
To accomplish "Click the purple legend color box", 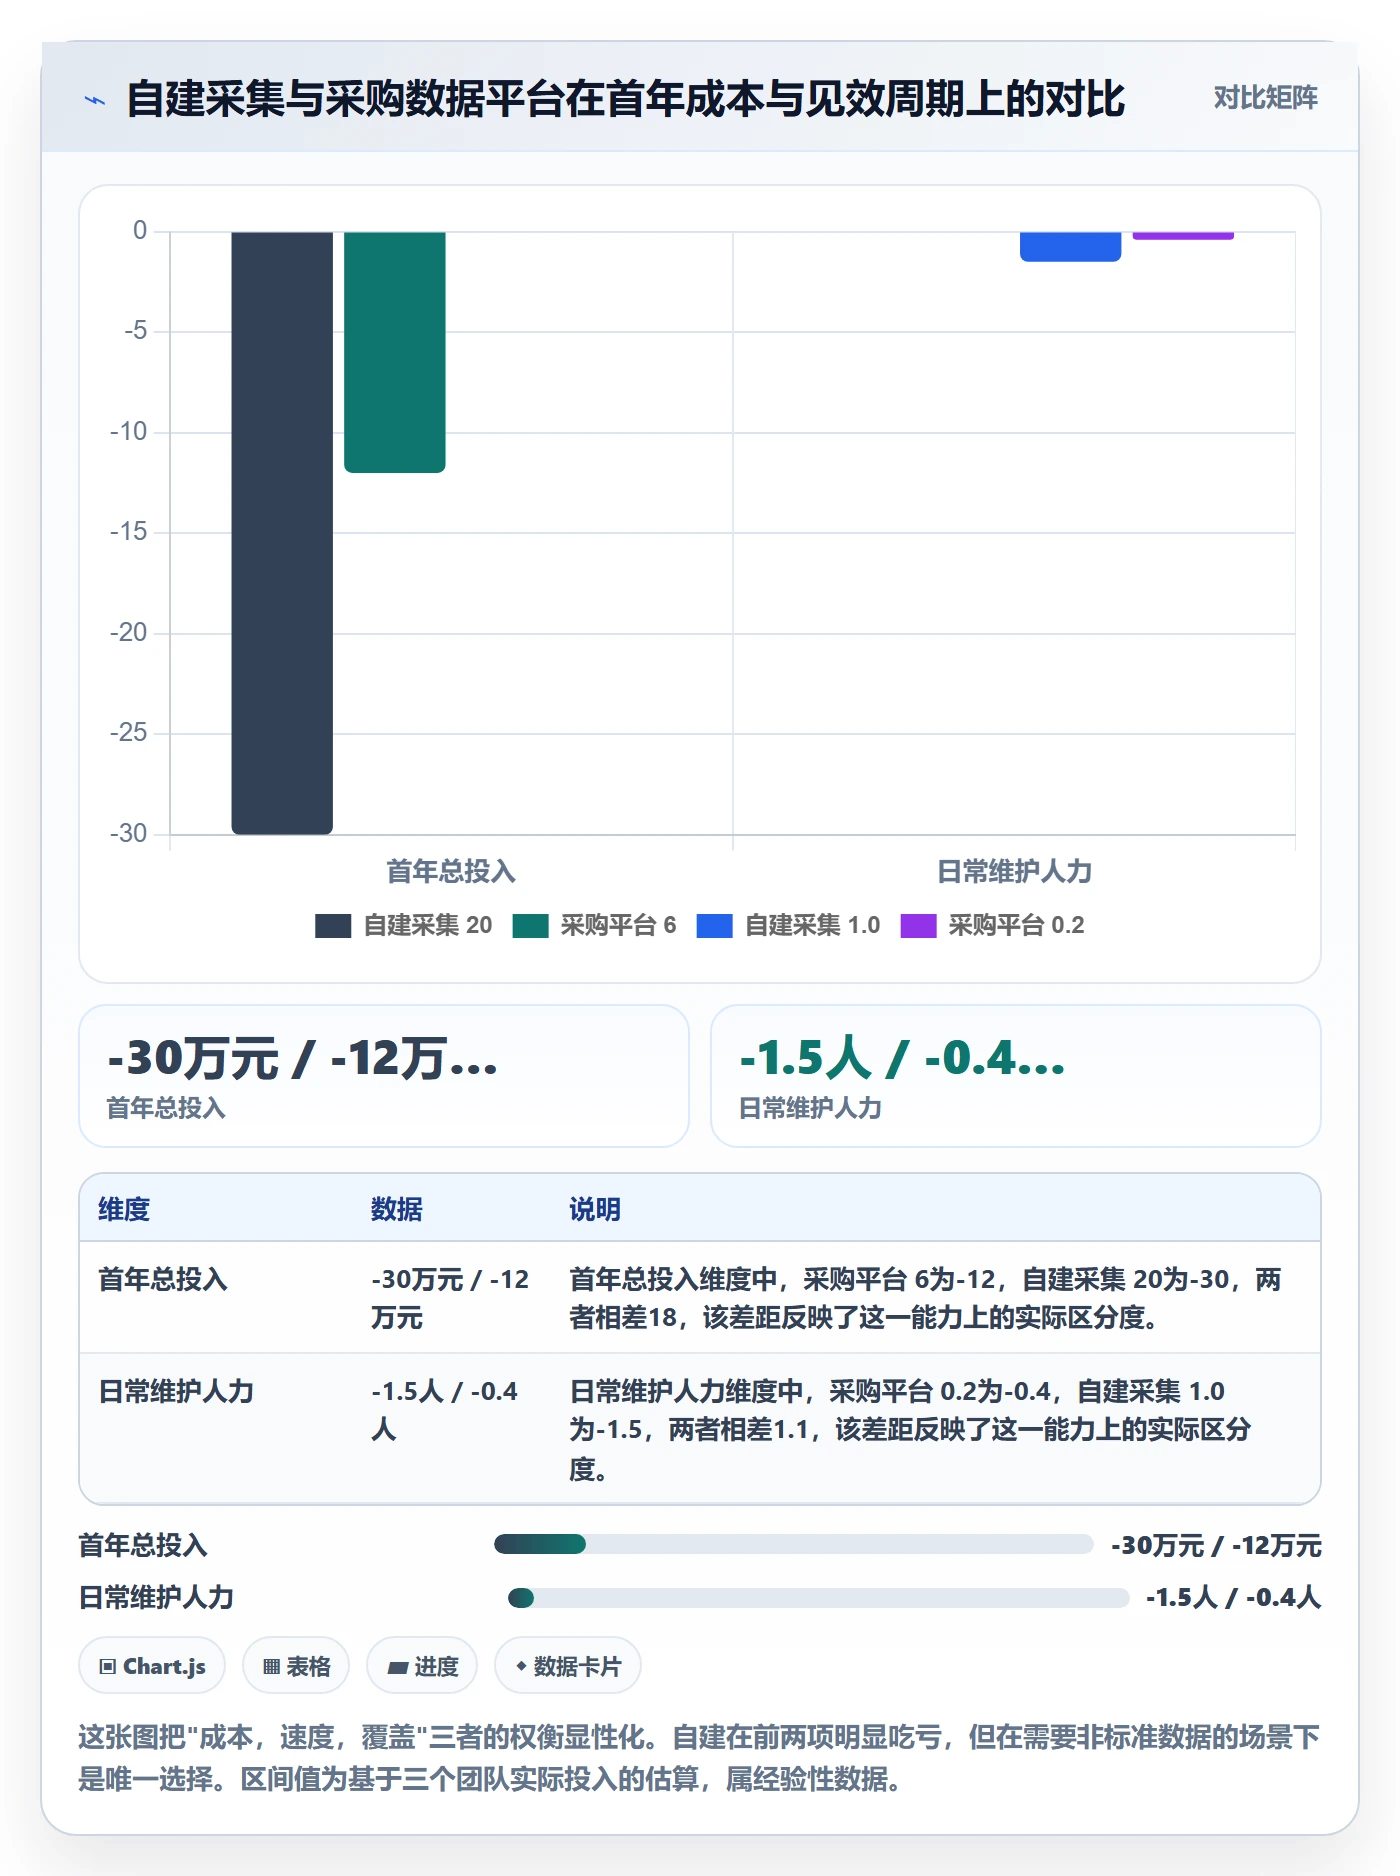I will pyautogui.click(x=918, y=926).
